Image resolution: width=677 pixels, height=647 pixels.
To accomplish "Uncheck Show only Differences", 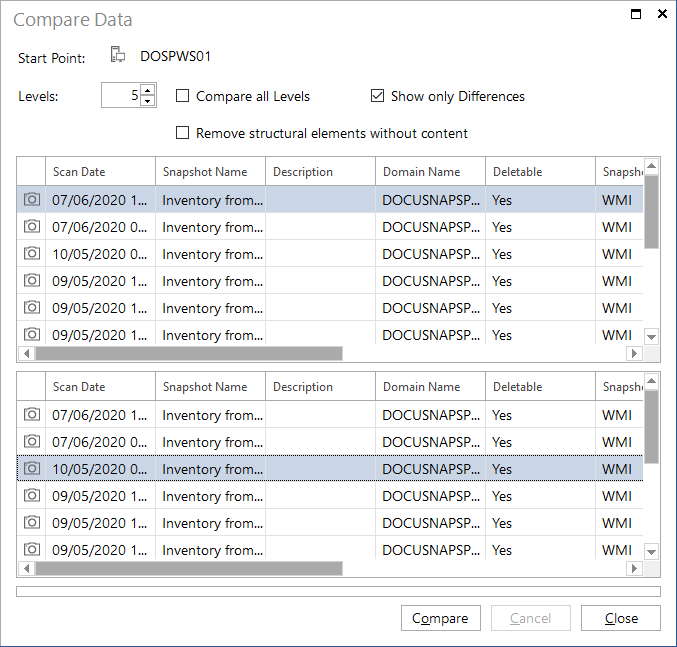I will (x=377, y=95).
